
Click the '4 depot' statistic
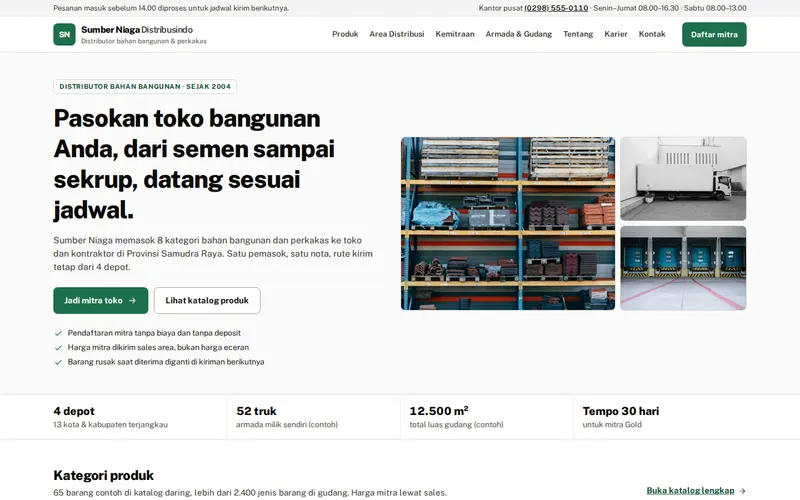point(111,417)
